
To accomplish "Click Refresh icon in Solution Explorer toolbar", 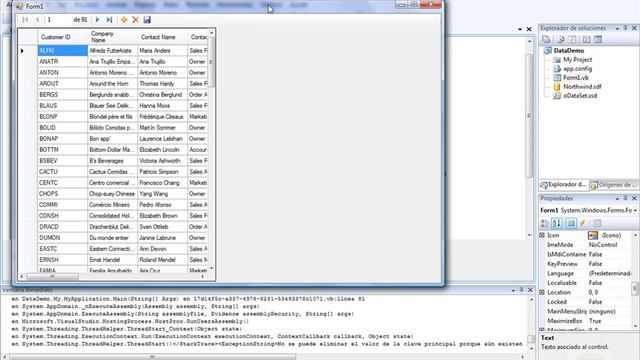I will [x=572, y=40].
